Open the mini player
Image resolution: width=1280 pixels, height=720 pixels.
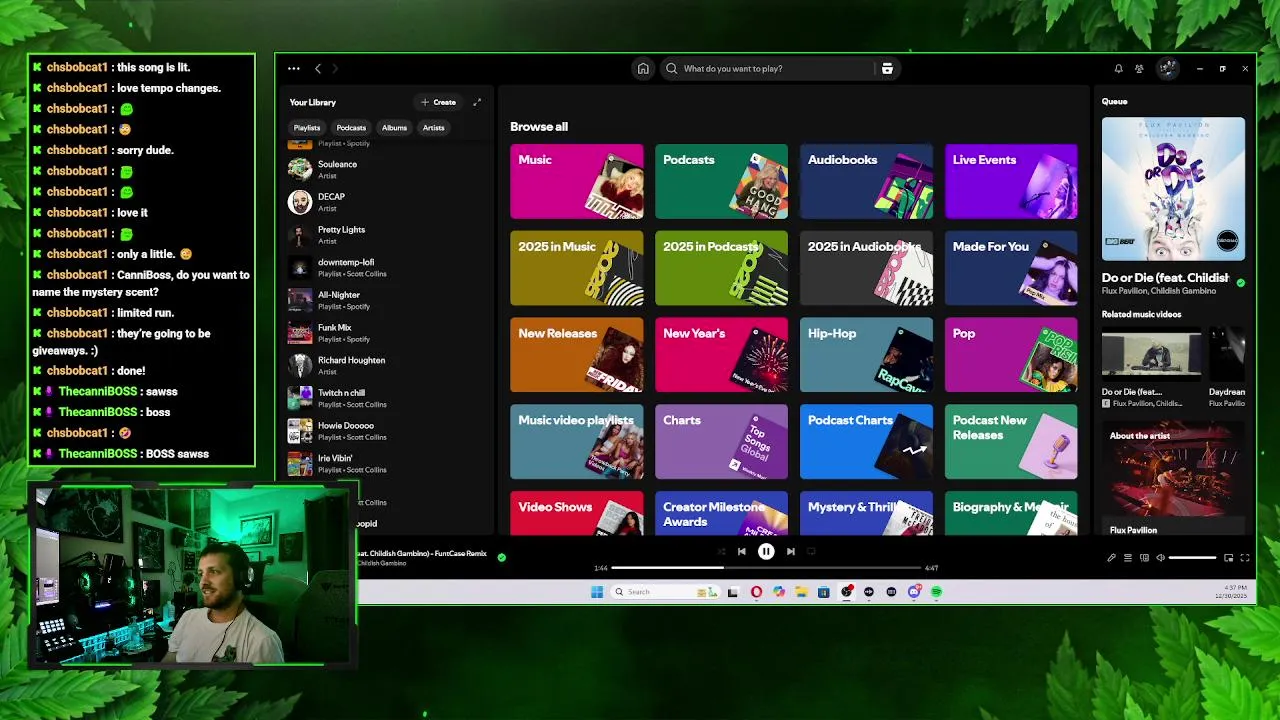coord(1229,558)
